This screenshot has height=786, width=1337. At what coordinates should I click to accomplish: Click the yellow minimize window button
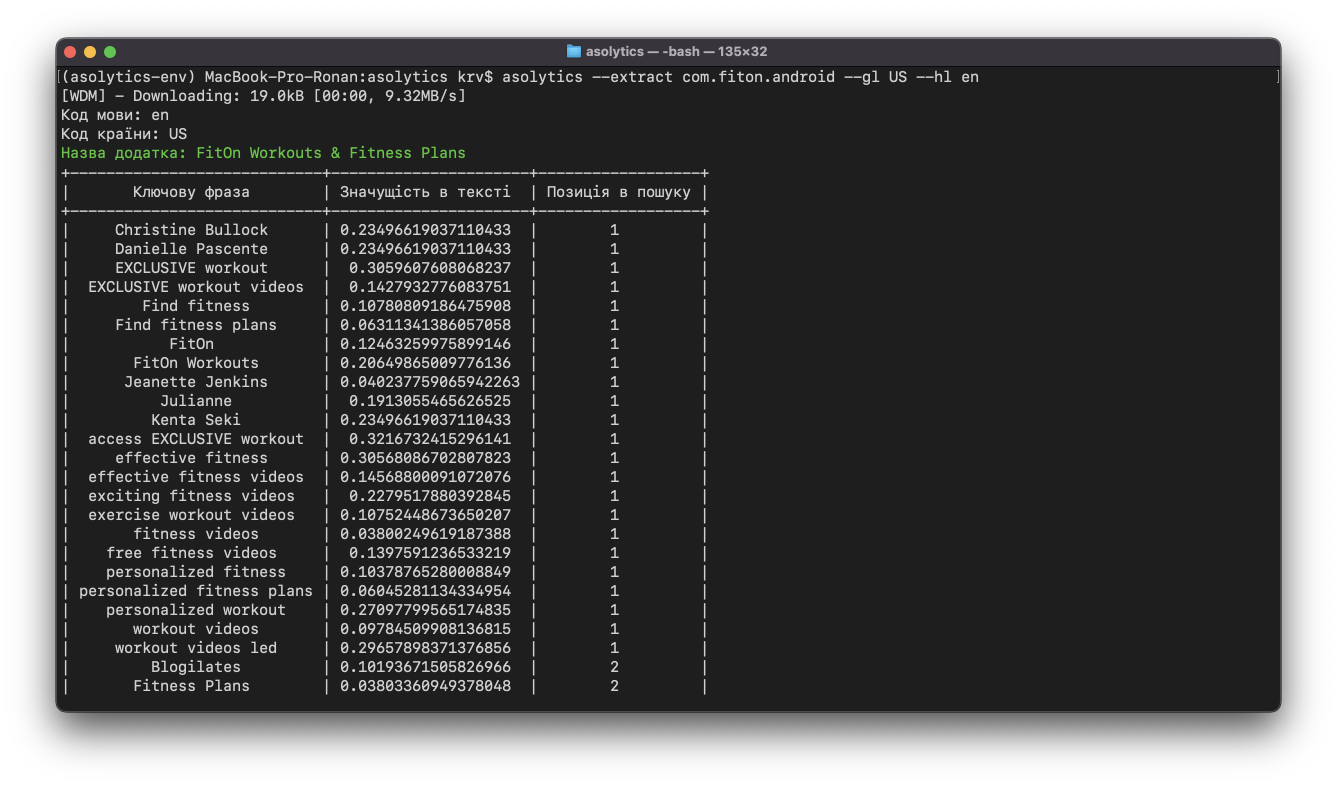tap(90, 52)
